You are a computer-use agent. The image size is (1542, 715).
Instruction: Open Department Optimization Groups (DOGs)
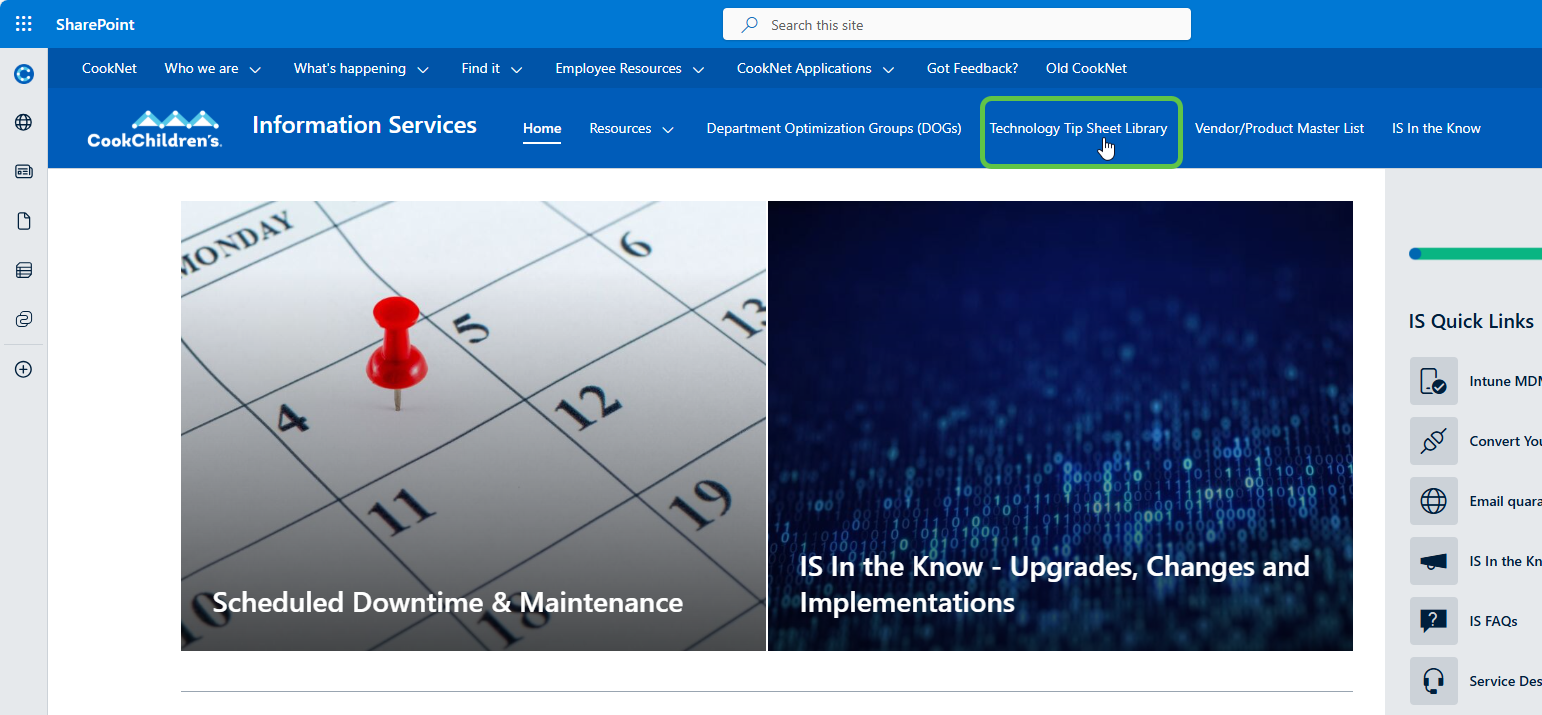834,128
